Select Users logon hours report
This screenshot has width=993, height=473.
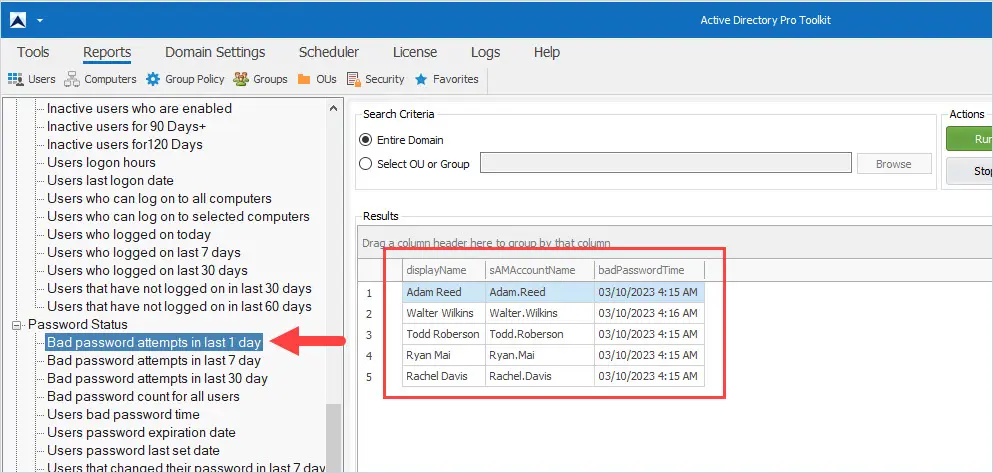[x=101, y=162]
